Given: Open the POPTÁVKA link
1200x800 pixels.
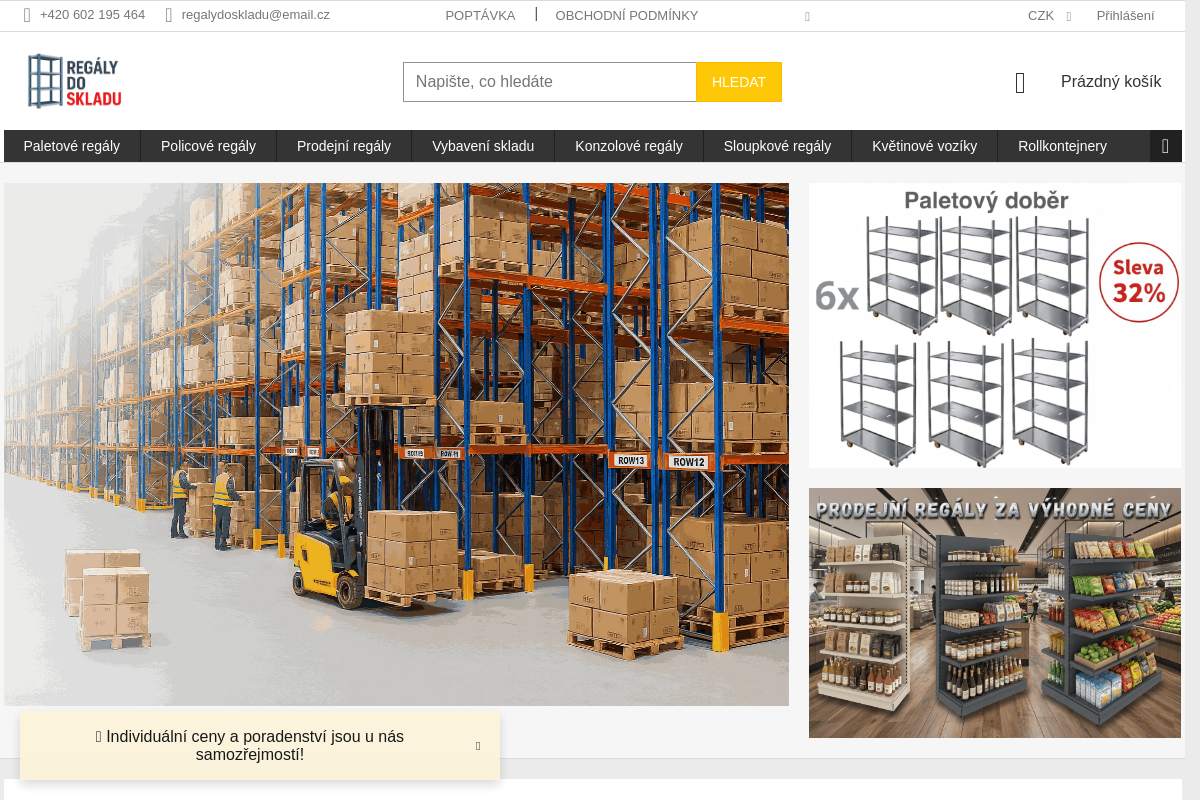Looking at the screenshot, I should click(x=480, y=16).
